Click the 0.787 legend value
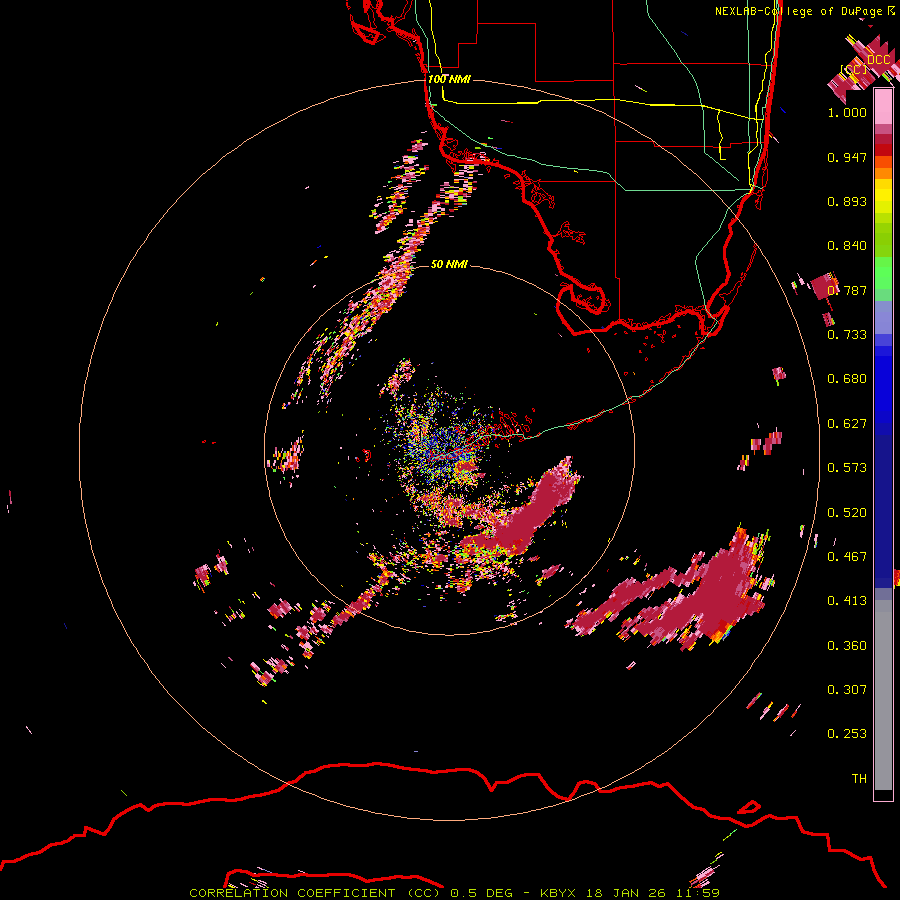 pyautogui.click(x=847, y=290)
